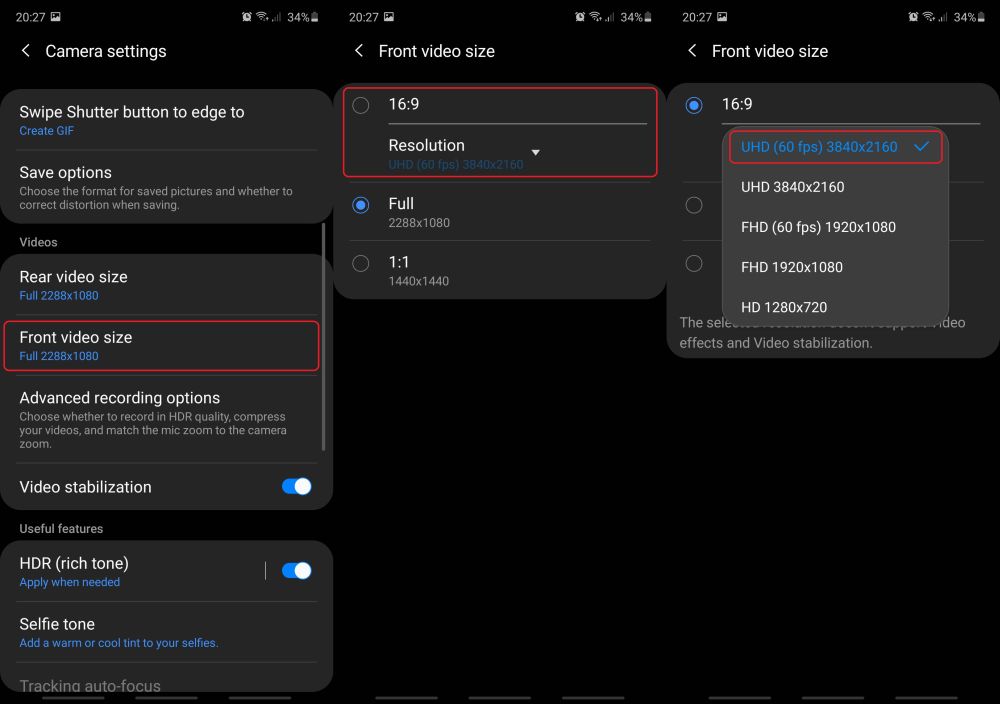Pick FHD (60 fps) 1920x1080 from list
Image resolution: width=1000 pixels, height=704 pixels.
818,227
